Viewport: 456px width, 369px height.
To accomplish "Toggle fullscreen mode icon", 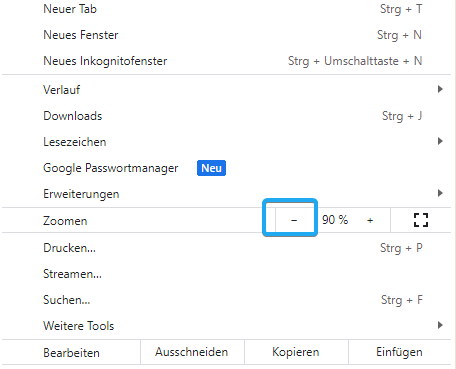I will pos(421,220).
